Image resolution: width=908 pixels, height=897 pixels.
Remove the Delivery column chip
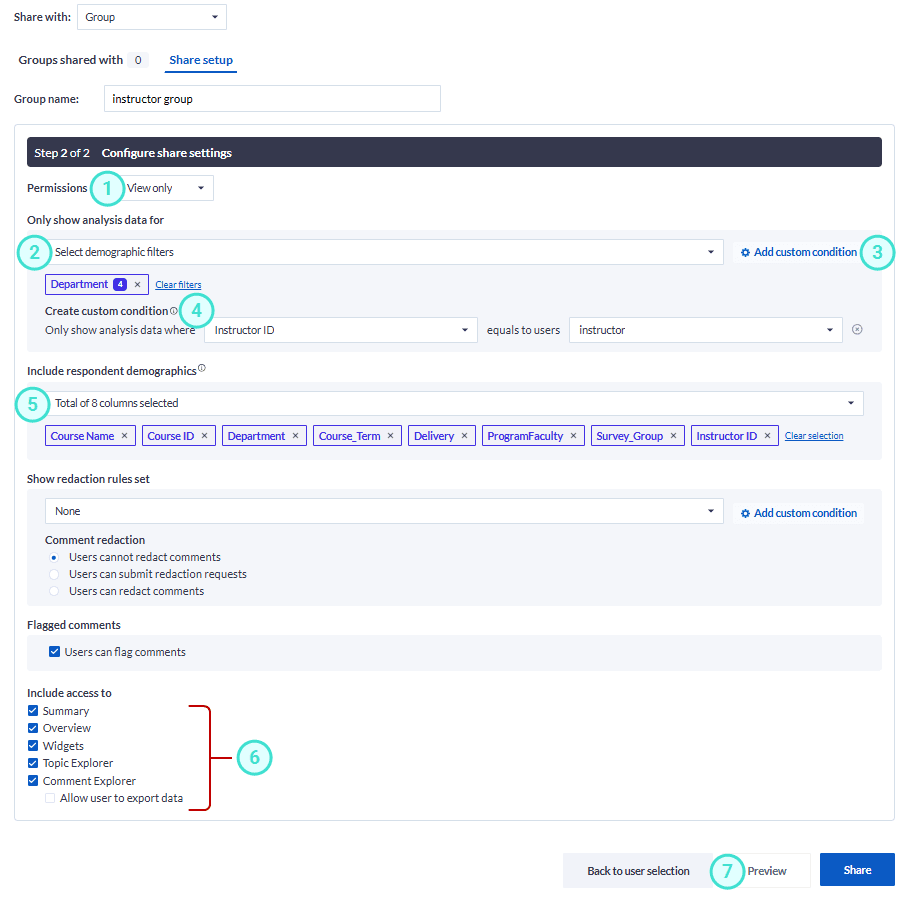pyautogui.click(x=464, y=435)
